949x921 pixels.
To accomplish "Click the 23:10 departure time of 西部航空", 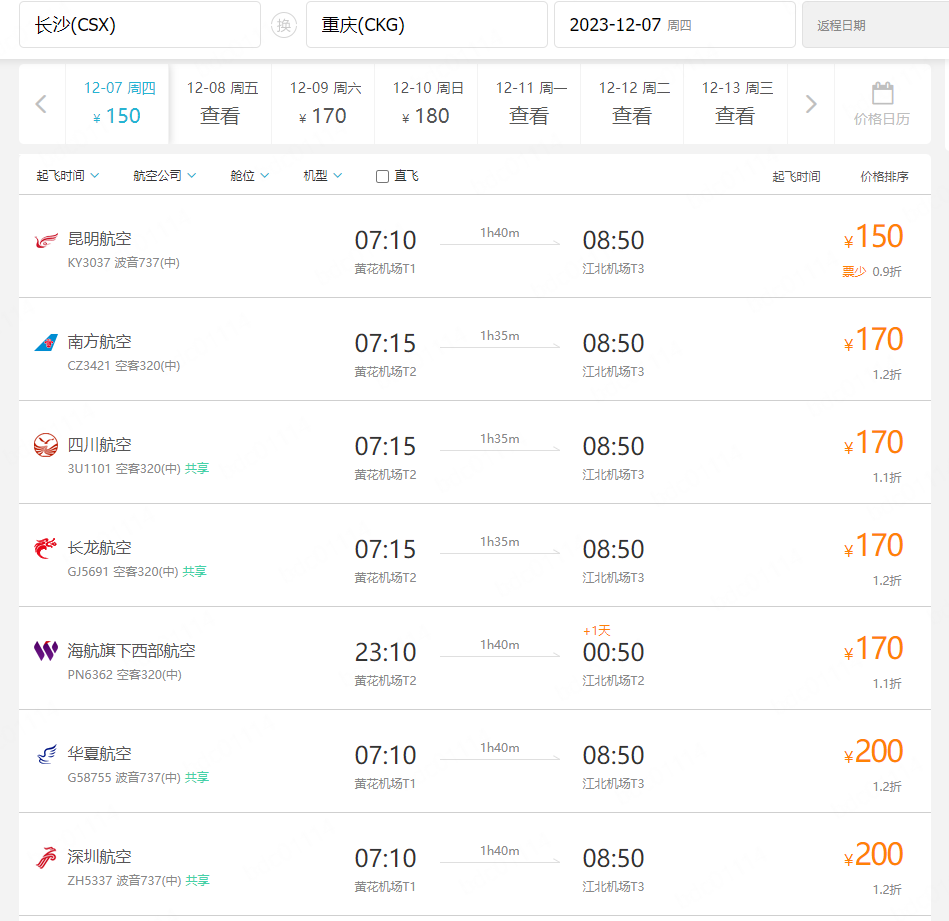I will tap(386, 652).
